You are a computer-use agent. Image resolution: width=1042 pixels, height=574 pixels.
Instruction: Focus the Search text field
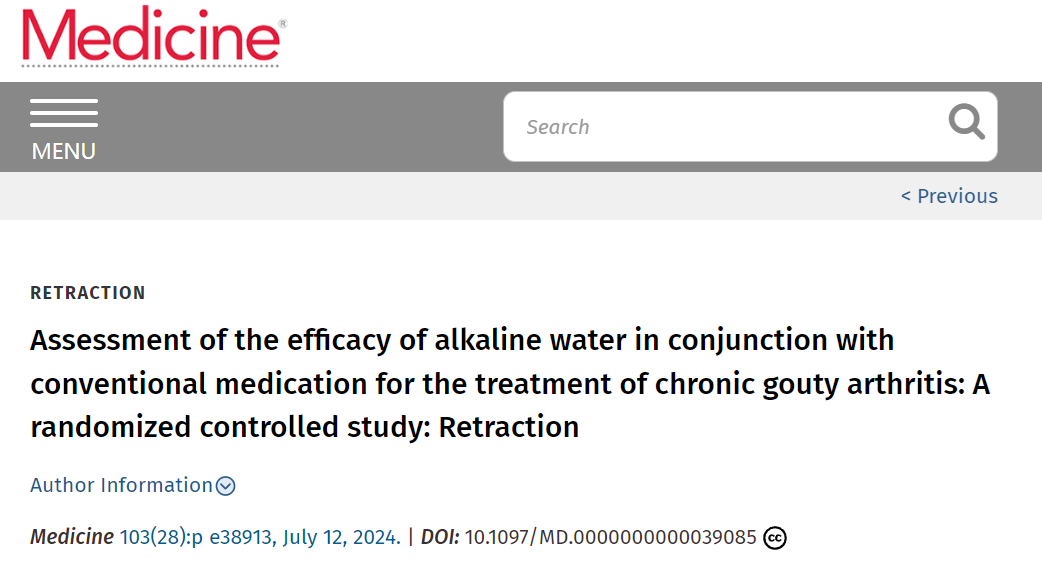(724, 127)
